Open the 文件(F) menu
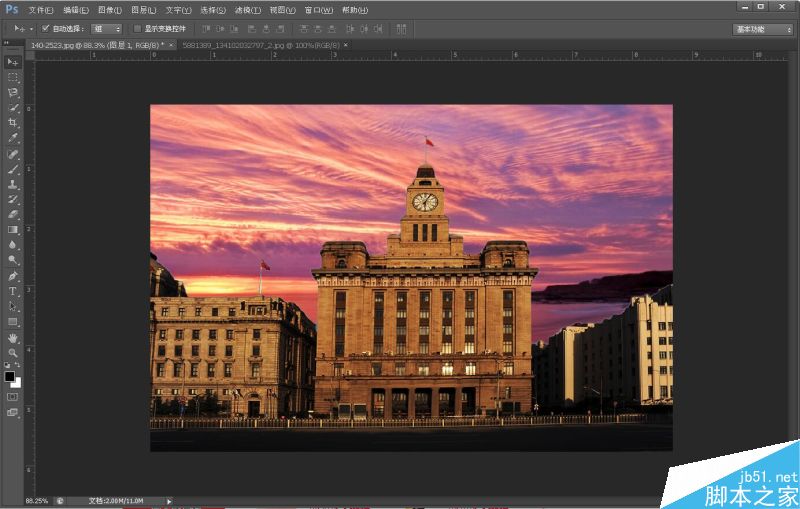The width and height of the screenshot is (800, 509). pyautogui.click(x=41, y=10)
